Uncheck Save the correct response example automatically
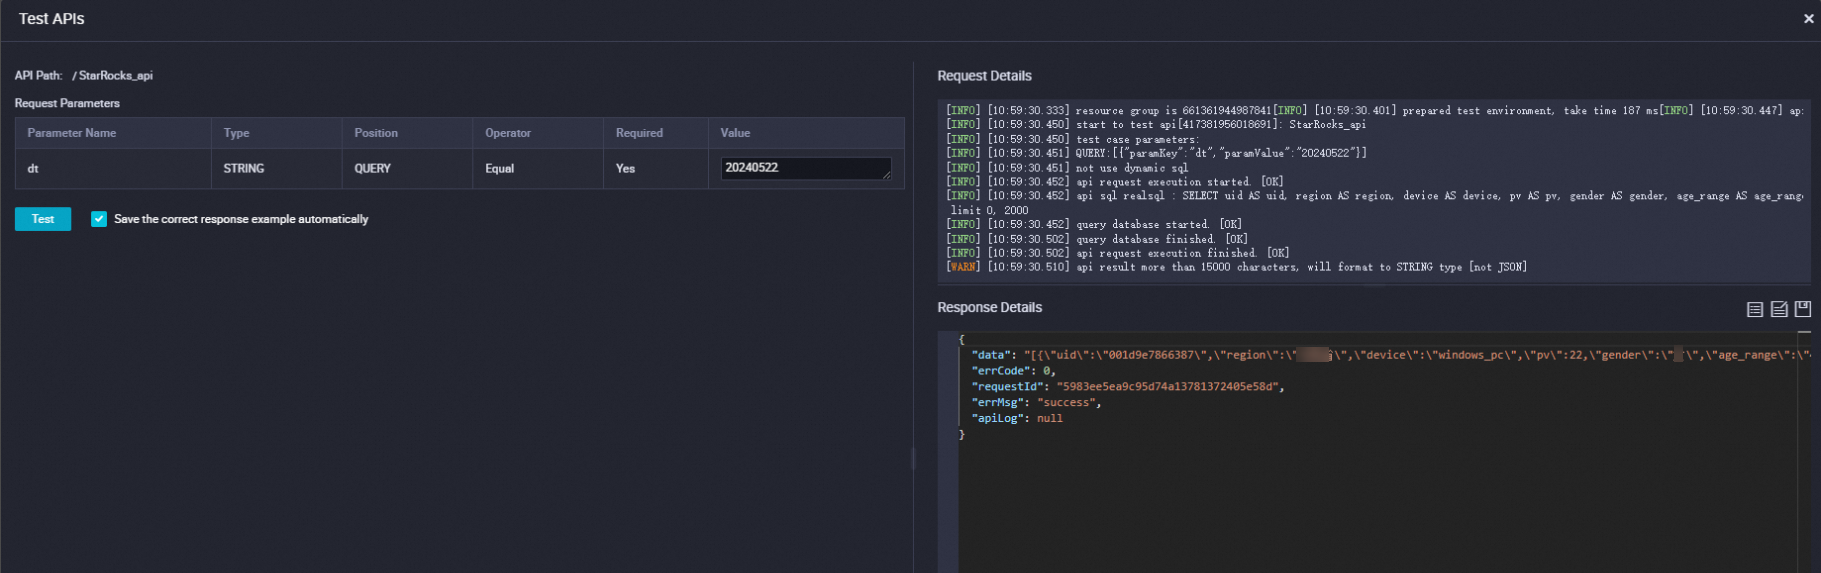The image size is (1821, 573). click(x=99, y=219)
